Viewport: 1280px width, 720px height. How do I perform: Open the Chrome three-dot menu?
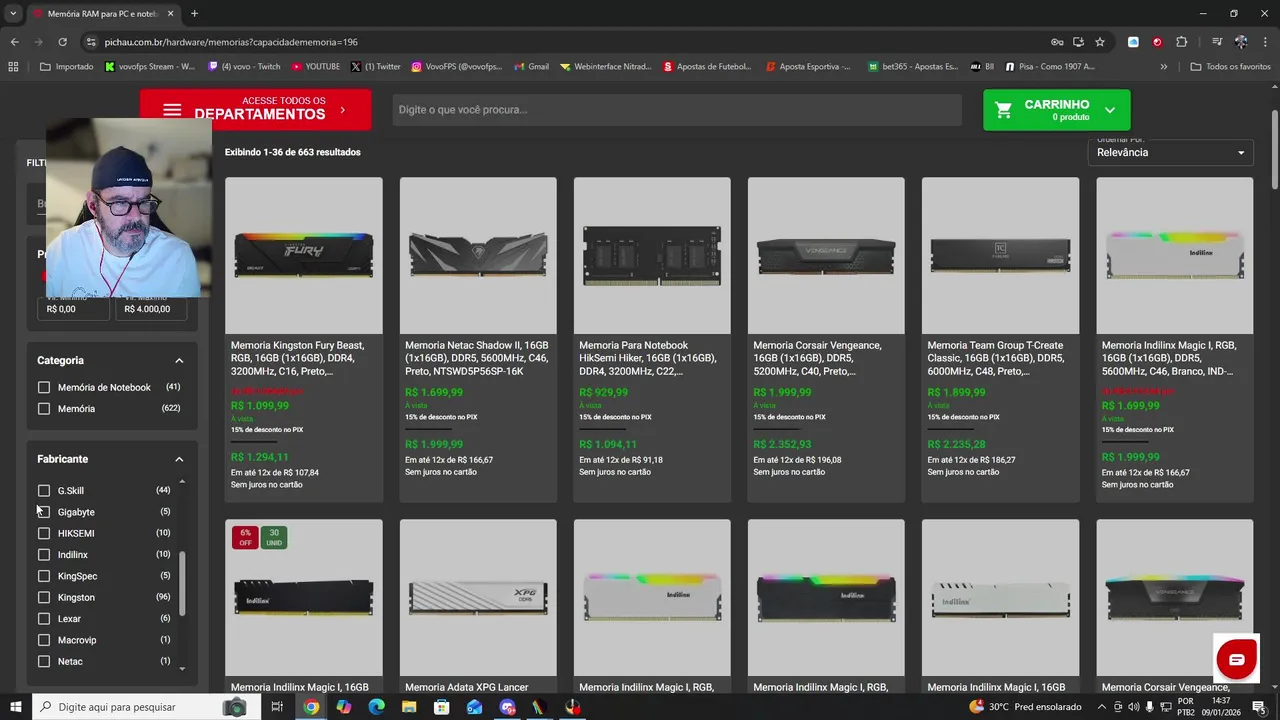coord(1264,42)
